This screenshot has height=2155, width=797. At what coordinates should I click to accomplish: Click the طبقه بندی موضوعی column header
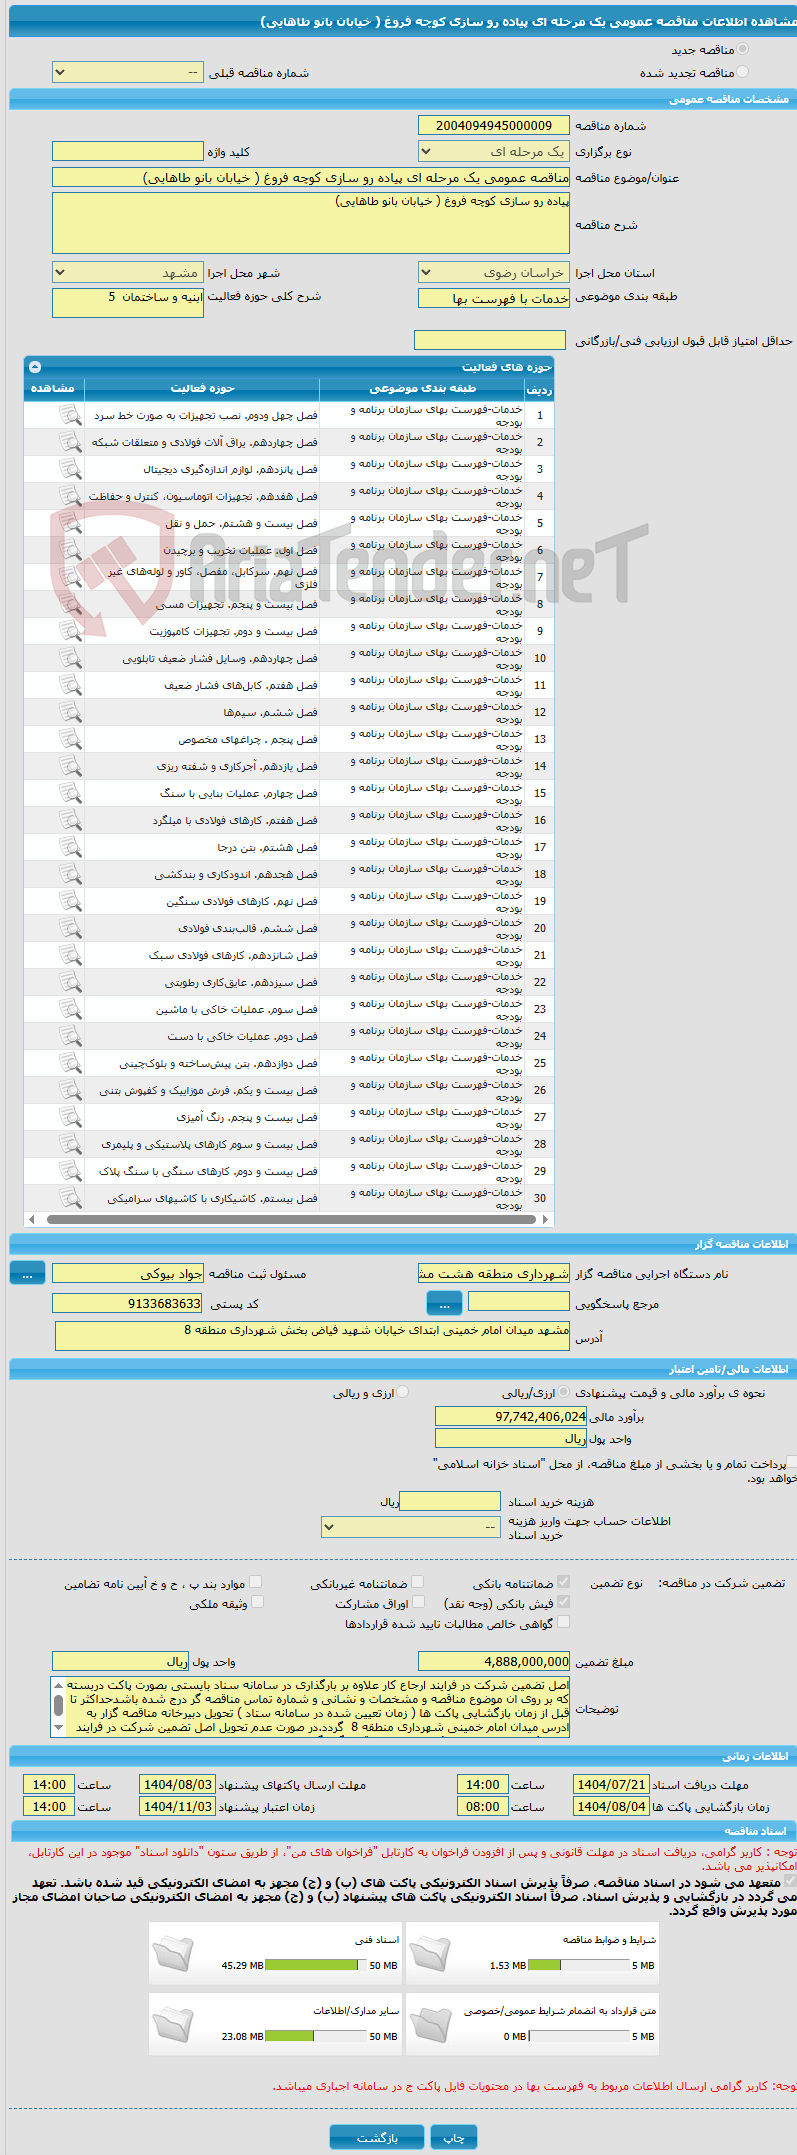(x=422, y=388)
